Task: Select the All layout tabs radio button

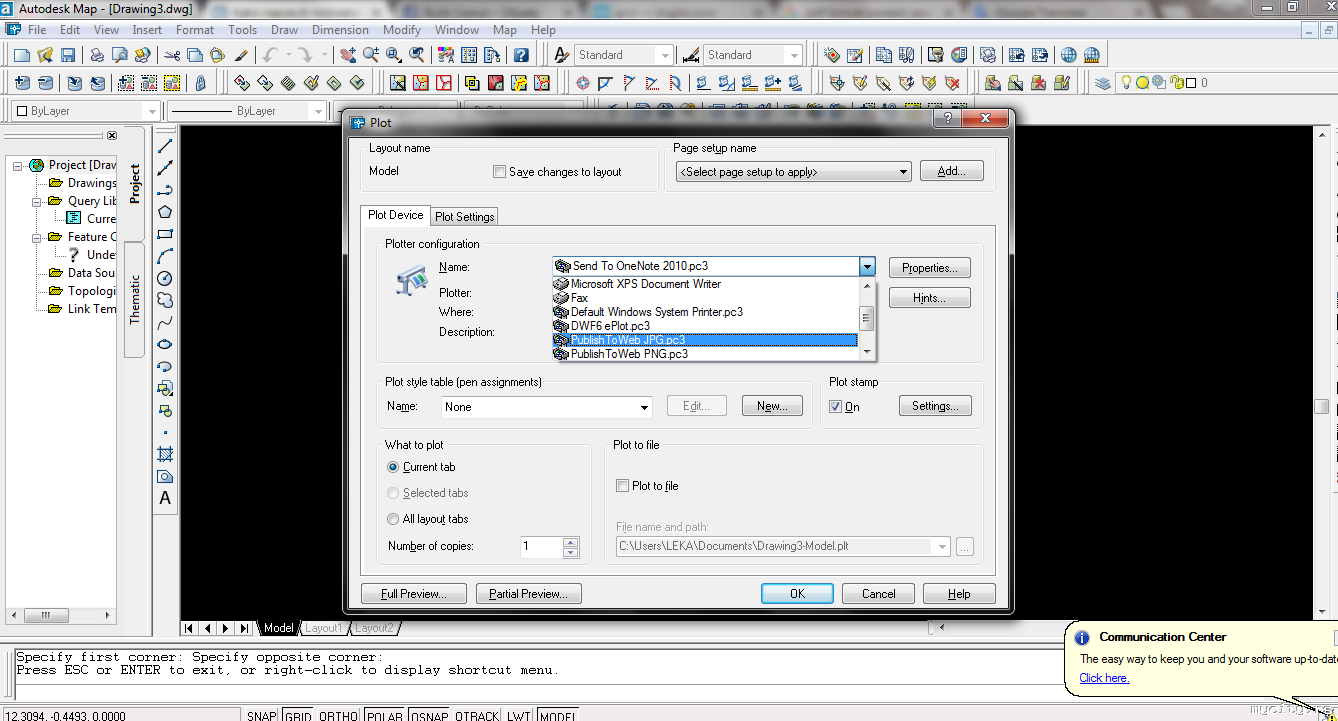Action: [393, 519]
